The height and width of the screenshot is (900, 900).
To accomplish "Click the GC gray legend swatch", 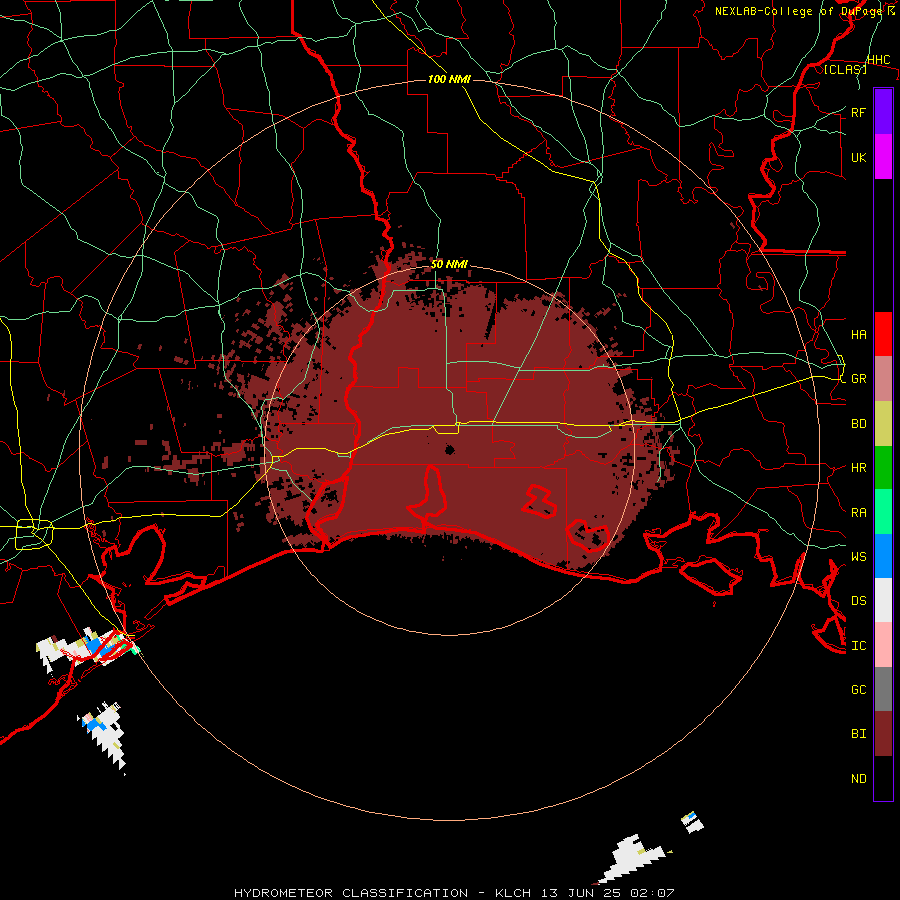I will 883,689.
